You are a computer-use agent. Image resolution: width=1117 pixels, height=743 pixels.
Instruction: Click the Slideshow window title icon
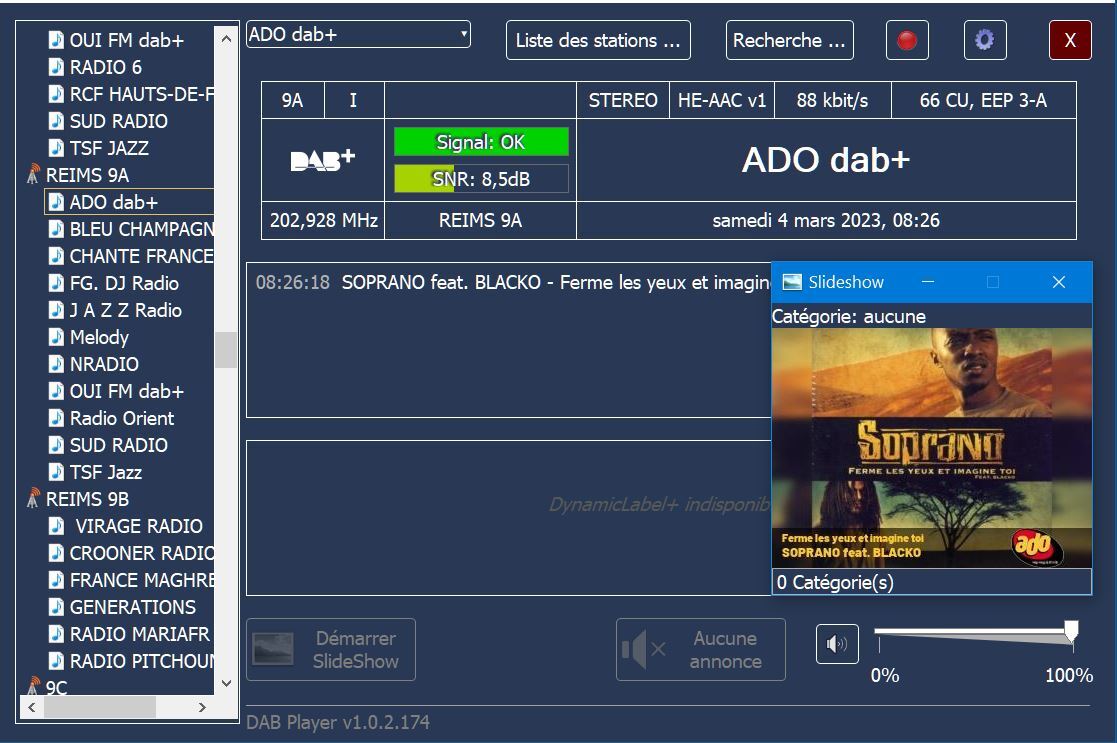click(792, 282)
